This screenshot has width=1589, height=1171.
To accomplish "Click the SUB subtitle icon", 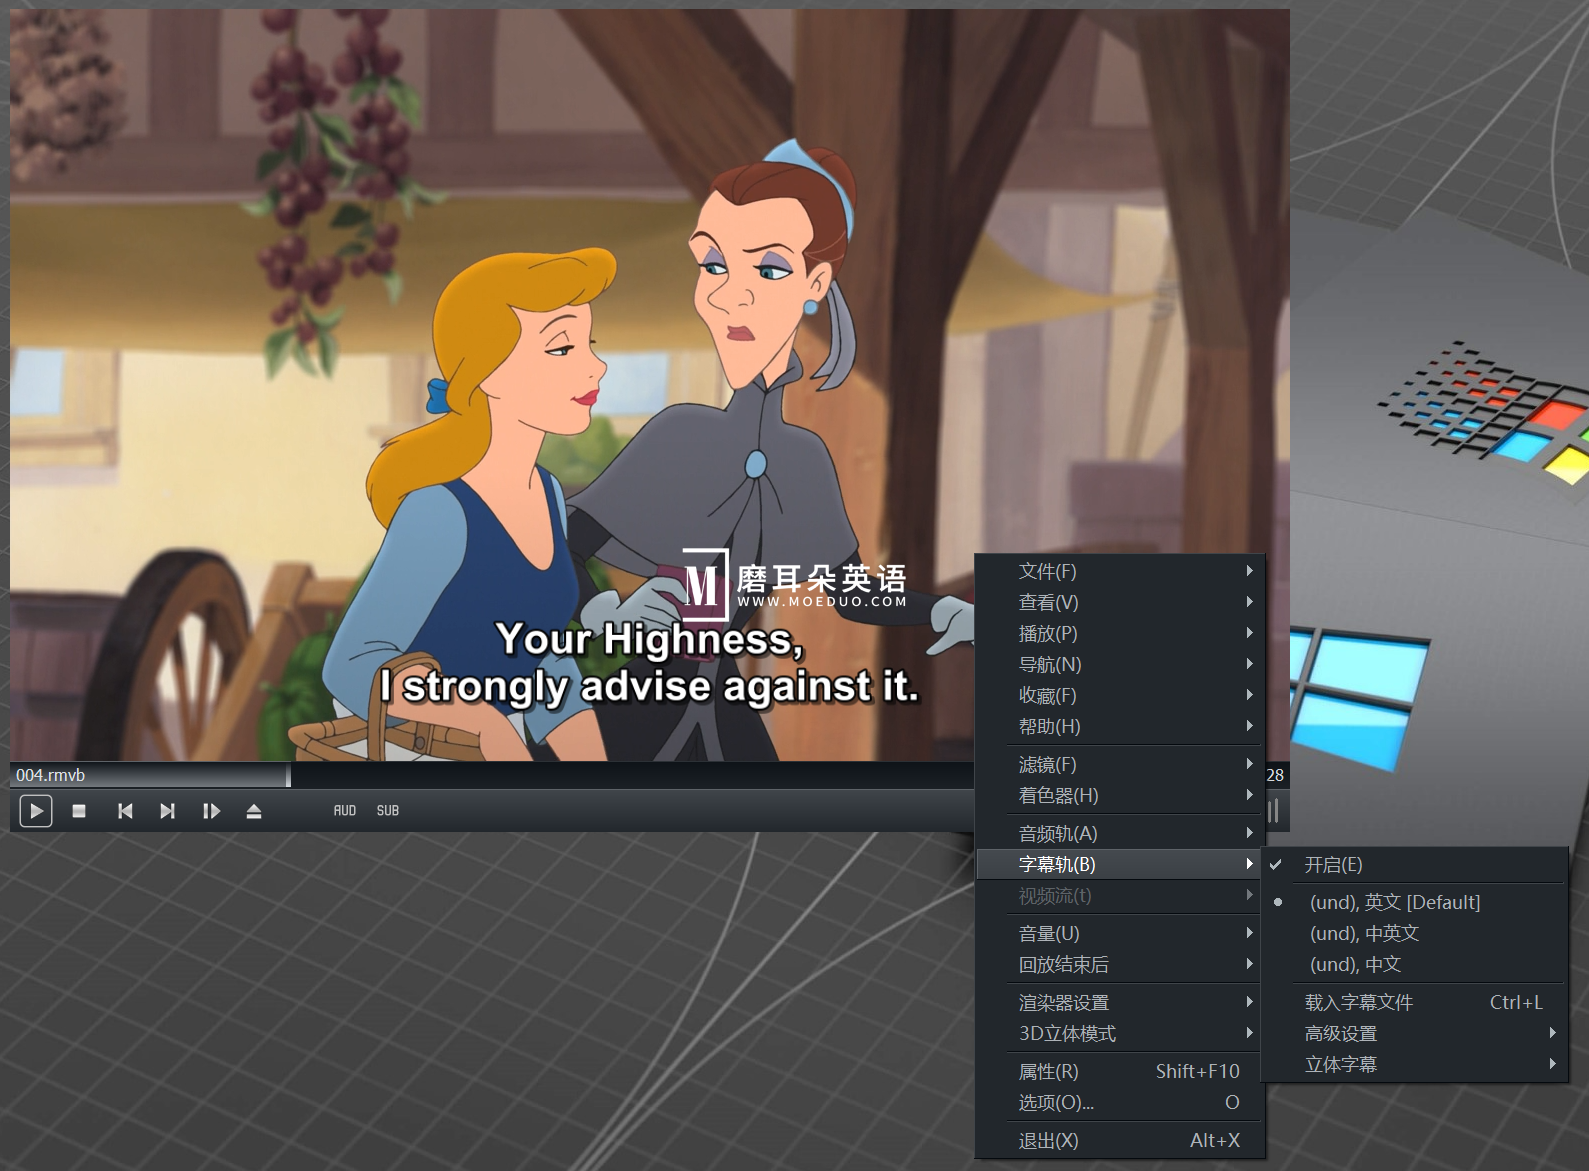I will tap(388, 811).
